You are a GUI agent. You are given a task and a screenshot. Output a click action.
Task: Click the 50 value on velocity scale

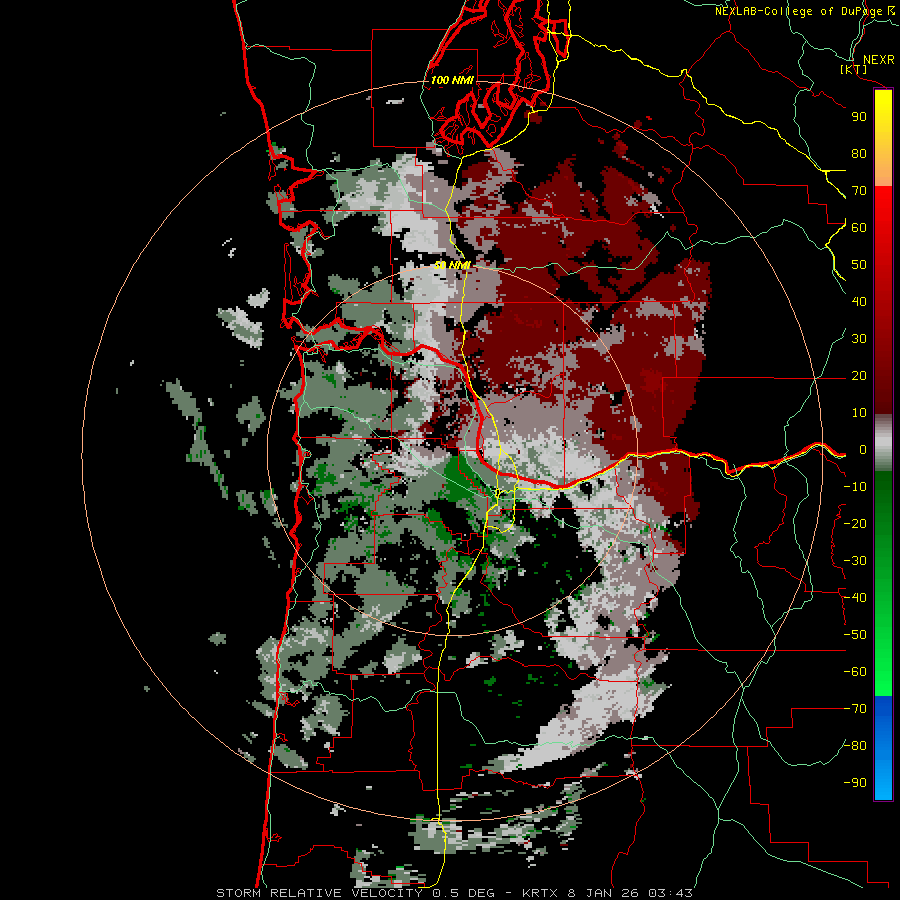(x=859, y=265)
